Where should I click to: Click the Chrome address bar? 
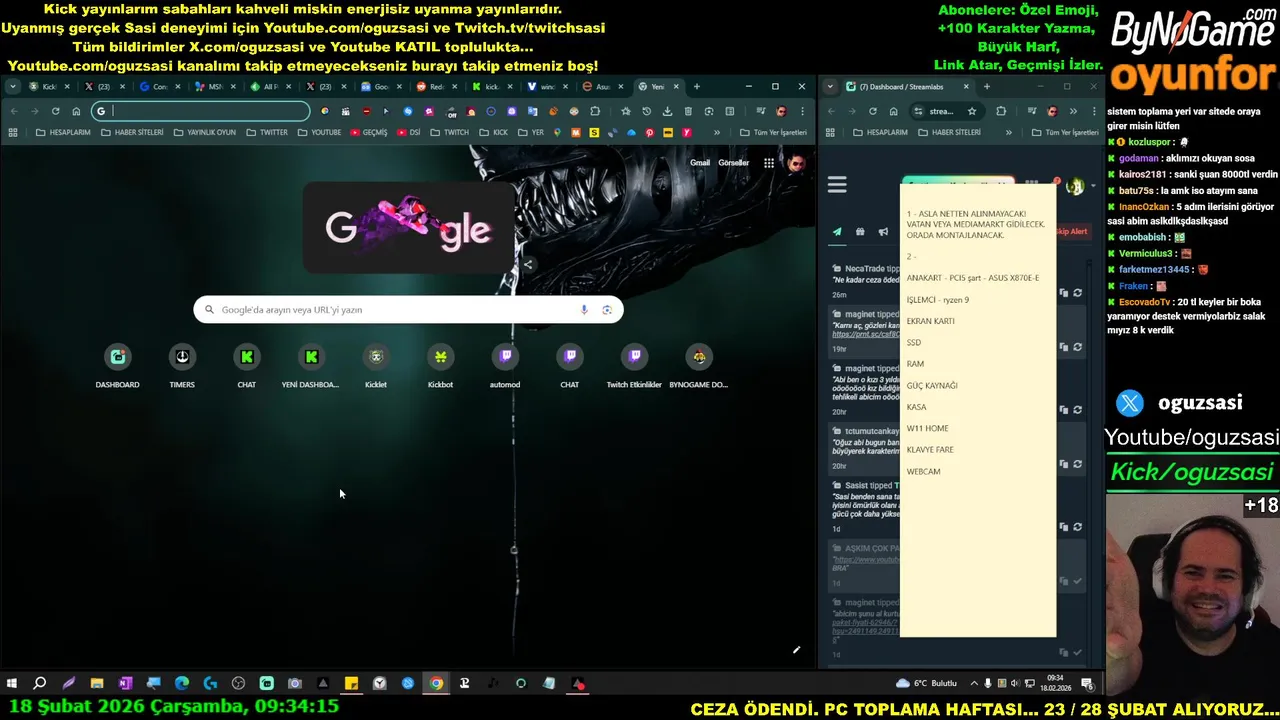201,111
